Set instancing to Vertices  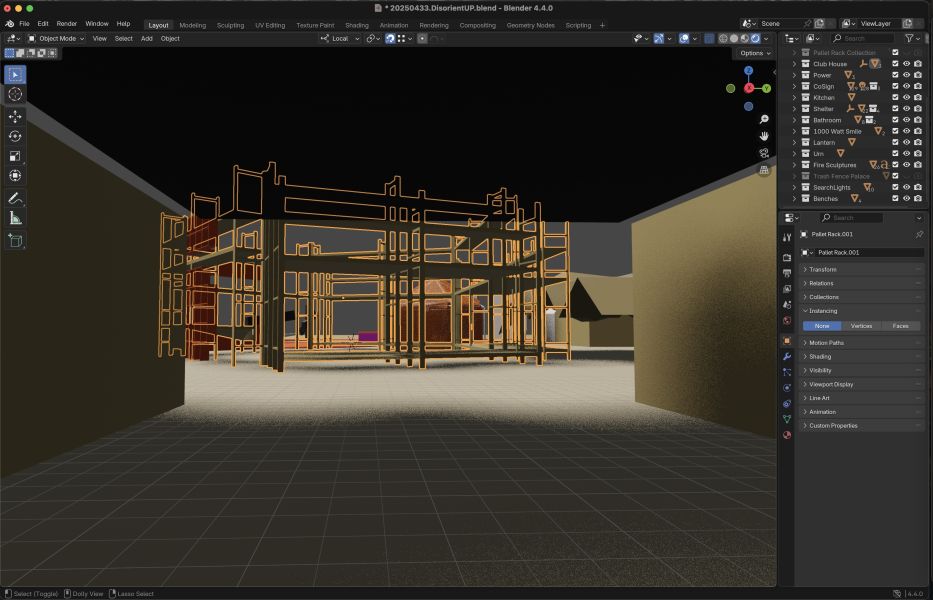[861, 326]
